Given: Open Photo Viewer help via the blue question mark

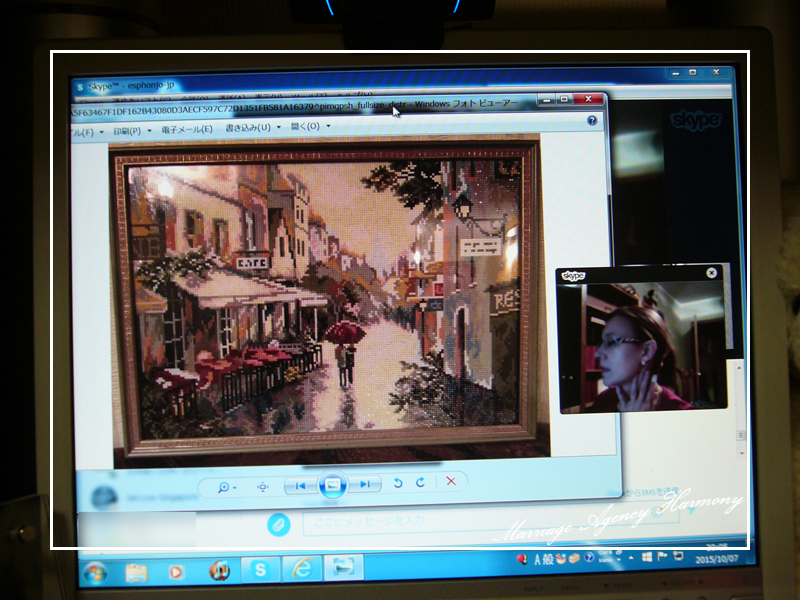Looking at the screenshot, I should click(592, 120).
